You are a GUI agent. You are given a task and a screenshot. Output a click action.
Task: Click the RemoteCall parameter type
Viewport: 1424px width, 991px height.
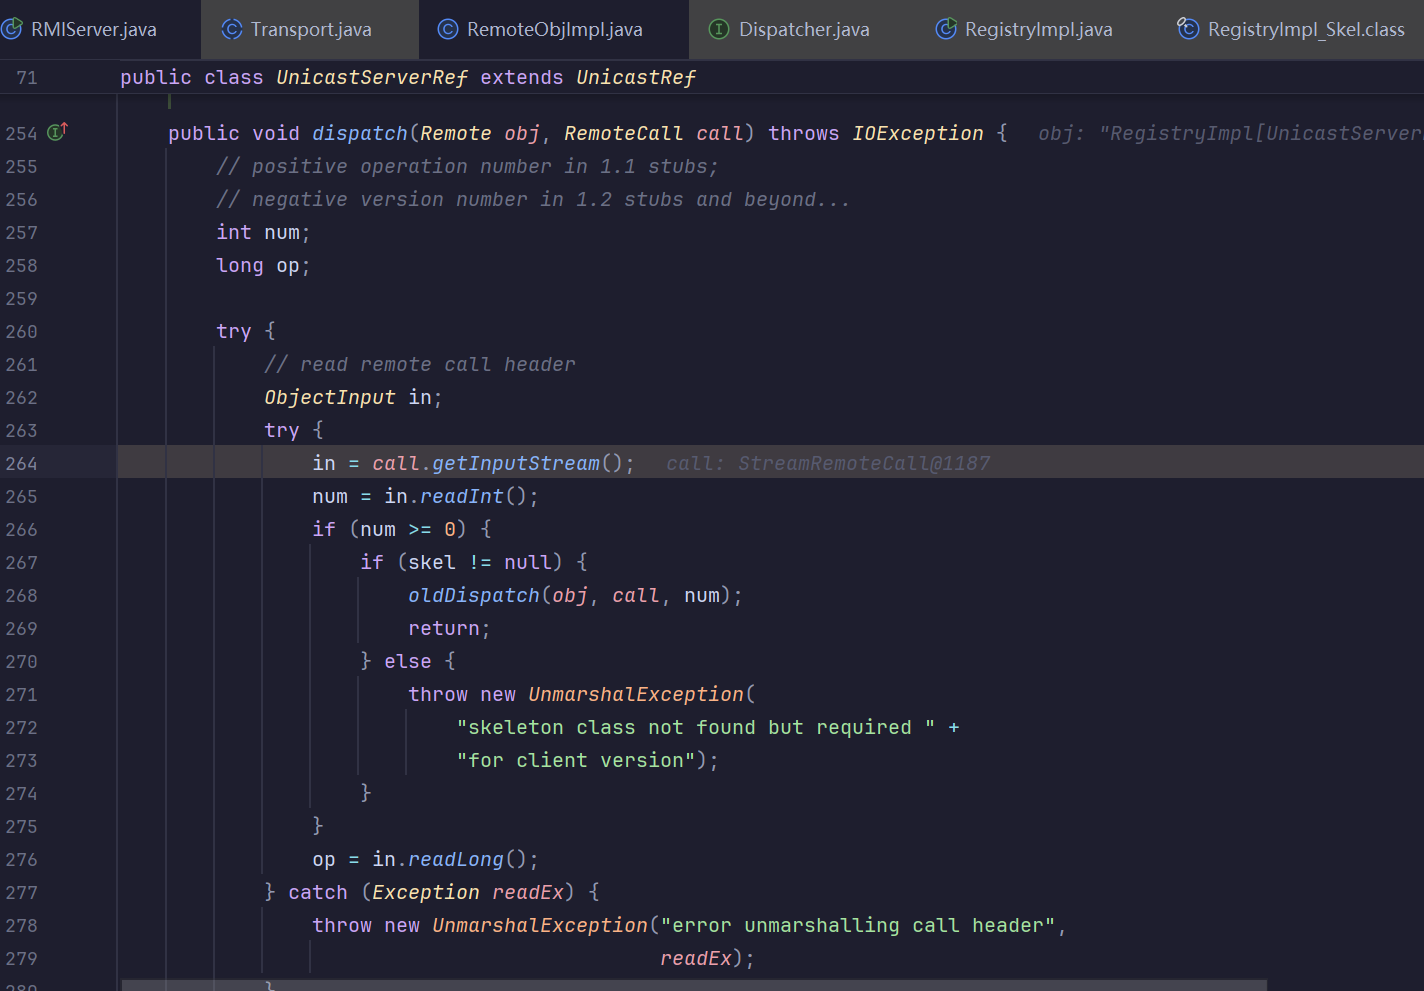click(623, 133)
